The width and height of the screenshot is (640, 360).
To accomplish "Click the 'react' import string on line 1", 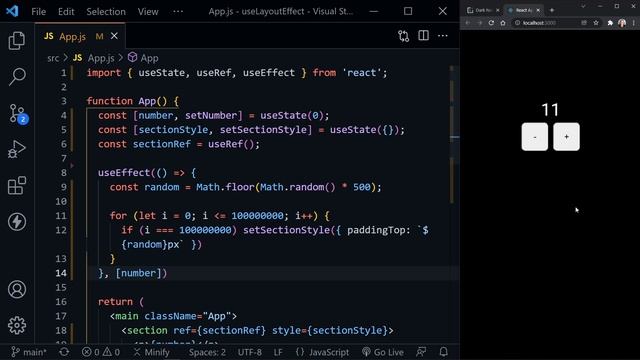I will pyautogui.click(x=361, y=73).
